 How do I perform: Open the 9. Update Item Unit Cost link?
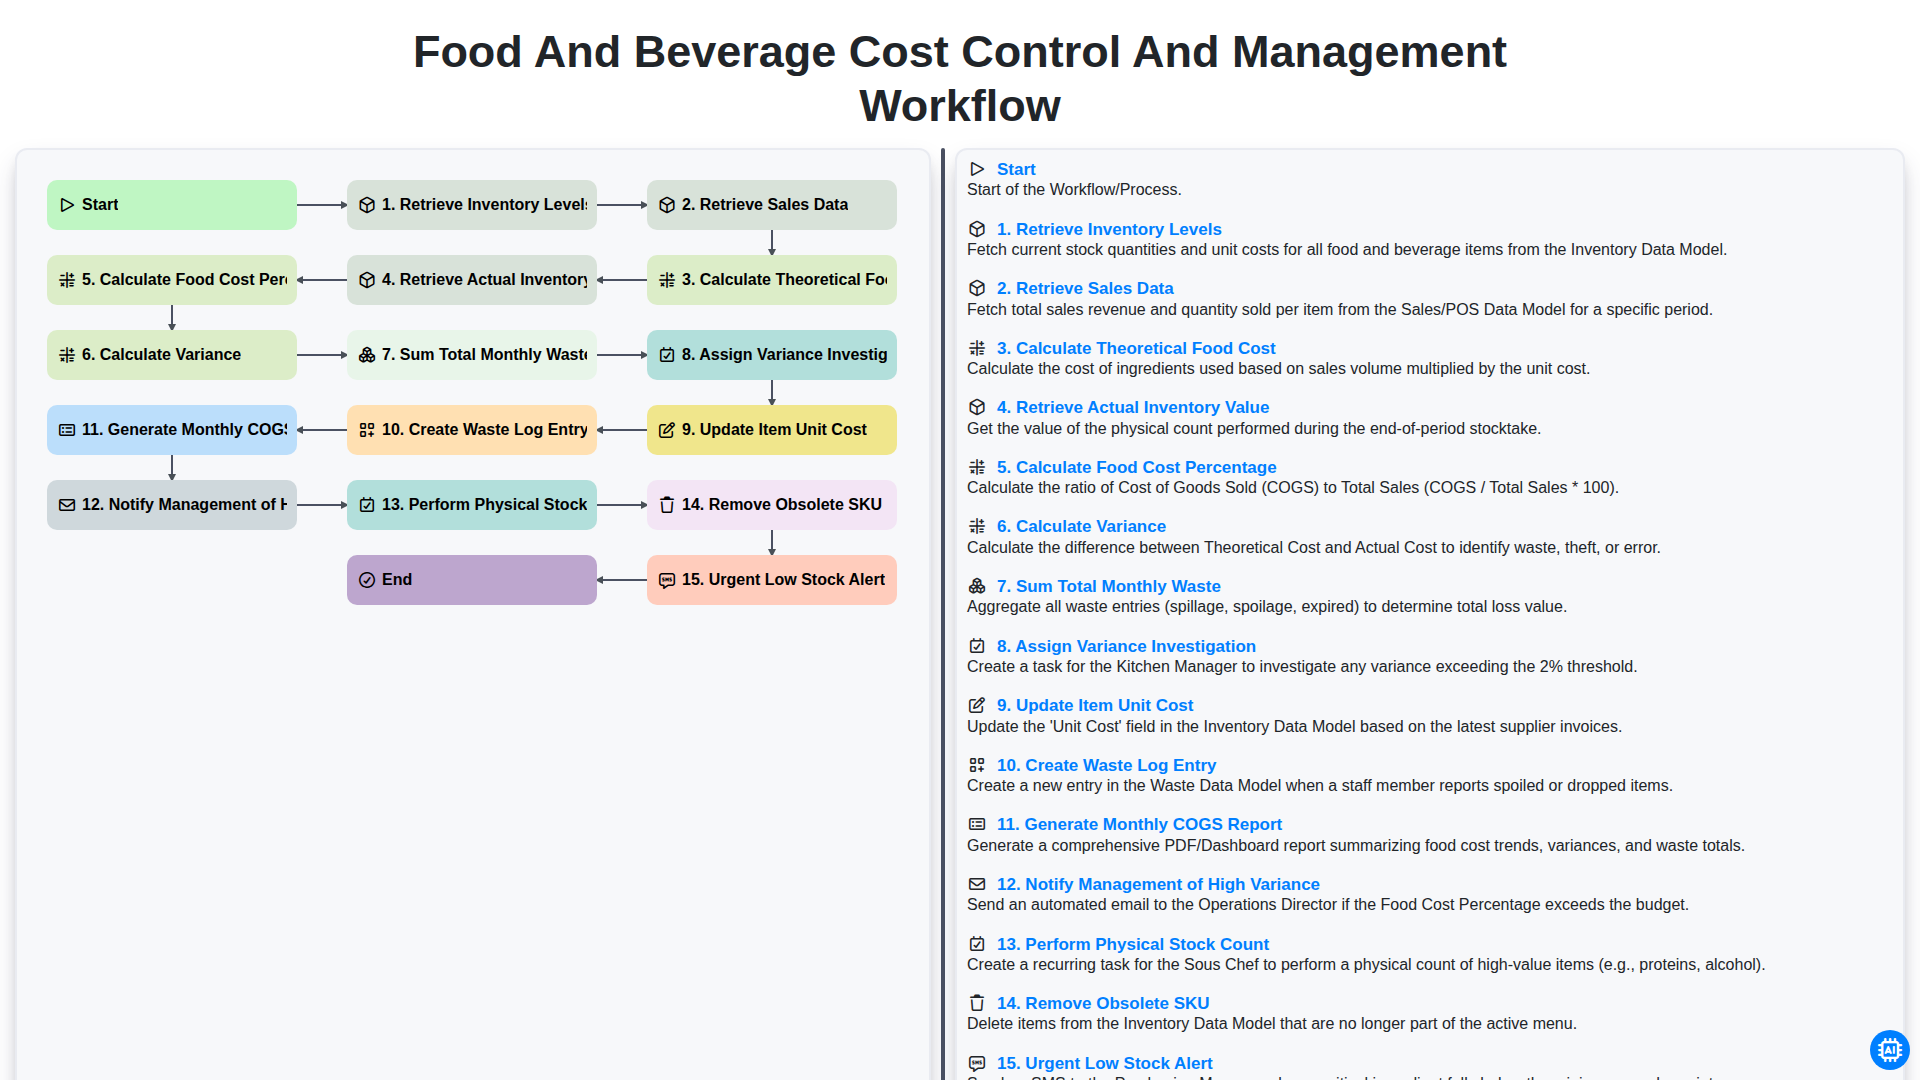1095,705
